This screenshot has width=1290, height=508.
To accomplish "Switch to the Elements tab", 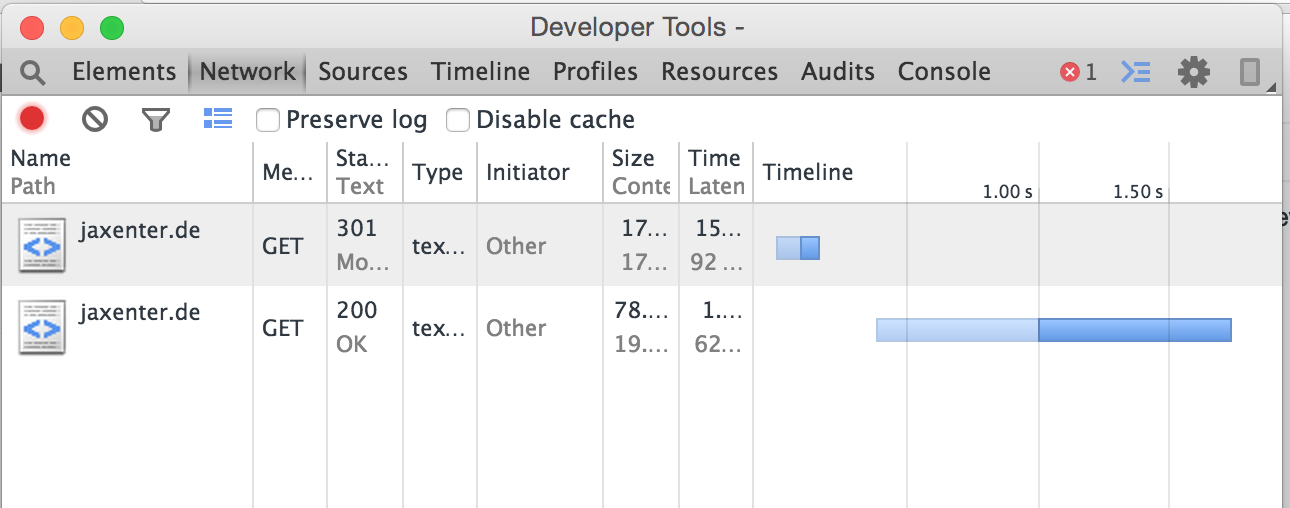I will 124,72.
